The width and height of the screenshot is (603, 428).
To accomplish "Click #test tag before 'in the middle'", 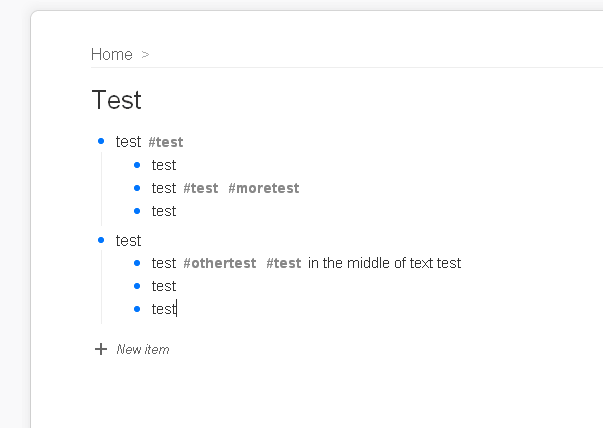I will pyautogui.click(x=284, y=263).
